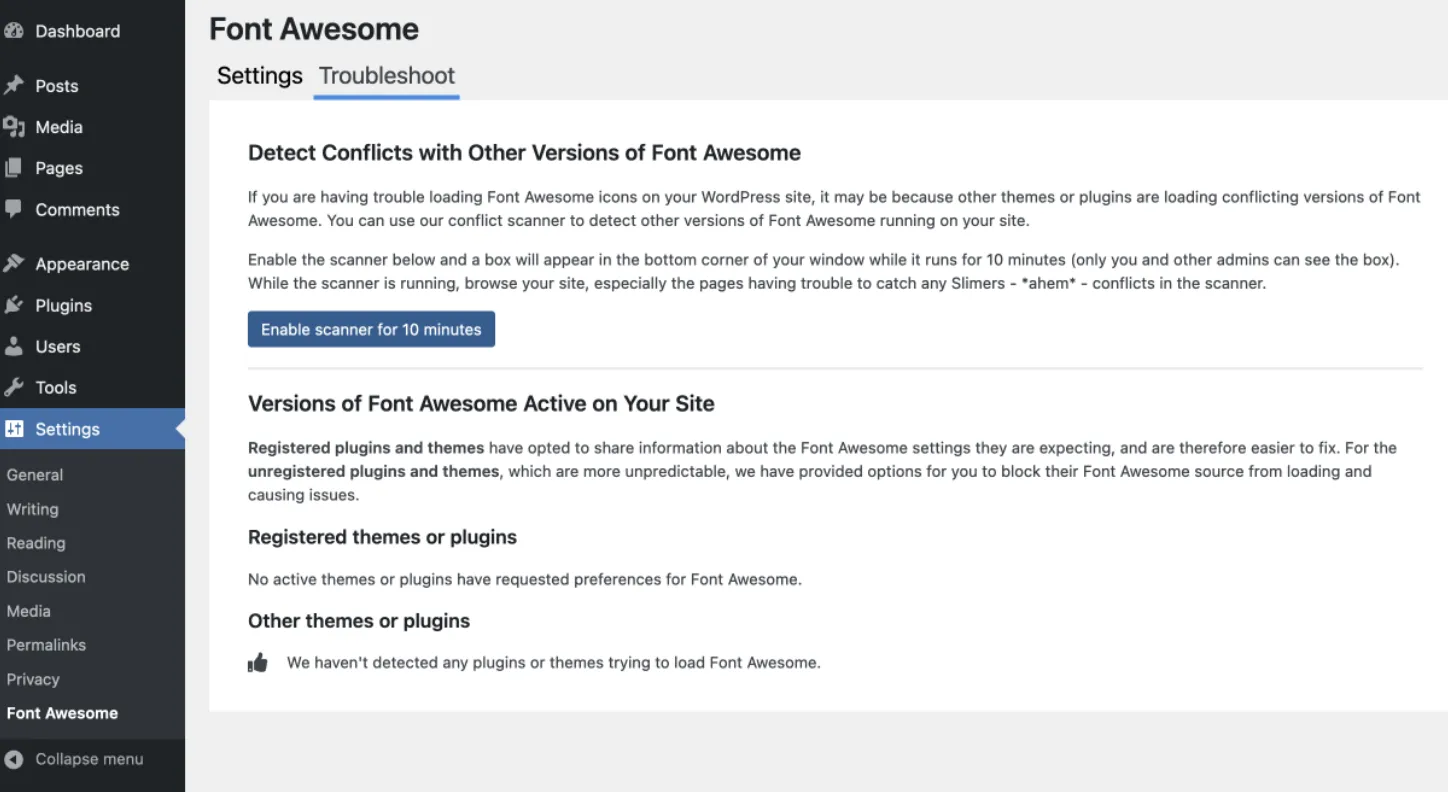Click the Plugins plug icon
1448x792 pixels.
[13, 305]
